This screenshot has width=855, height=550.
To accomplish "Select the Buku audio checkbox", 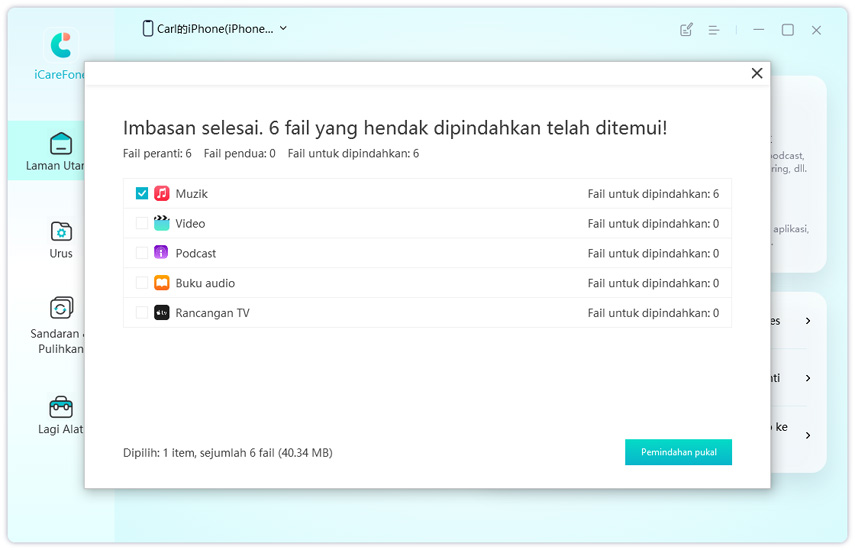I will point(142,283).
